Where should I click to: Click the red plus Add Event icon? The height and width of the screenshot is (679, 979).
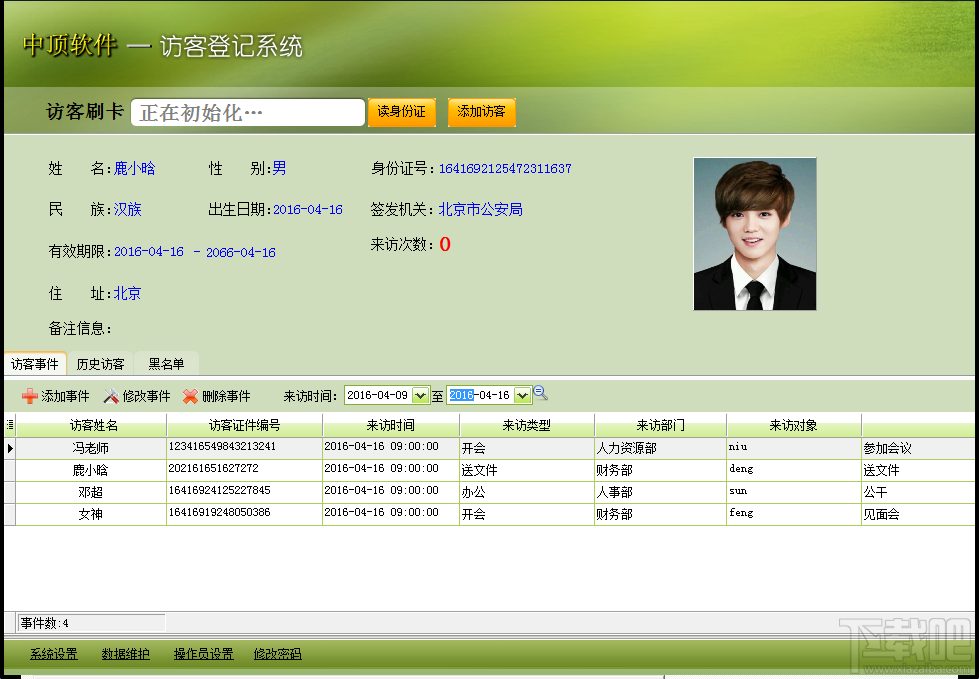[x=29, y=396]
